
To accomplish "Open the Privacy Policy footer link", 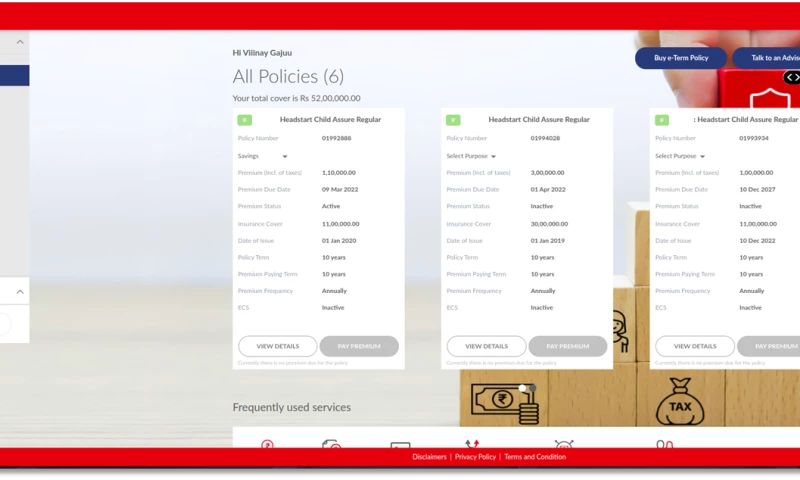I will [x=475, y=457].
